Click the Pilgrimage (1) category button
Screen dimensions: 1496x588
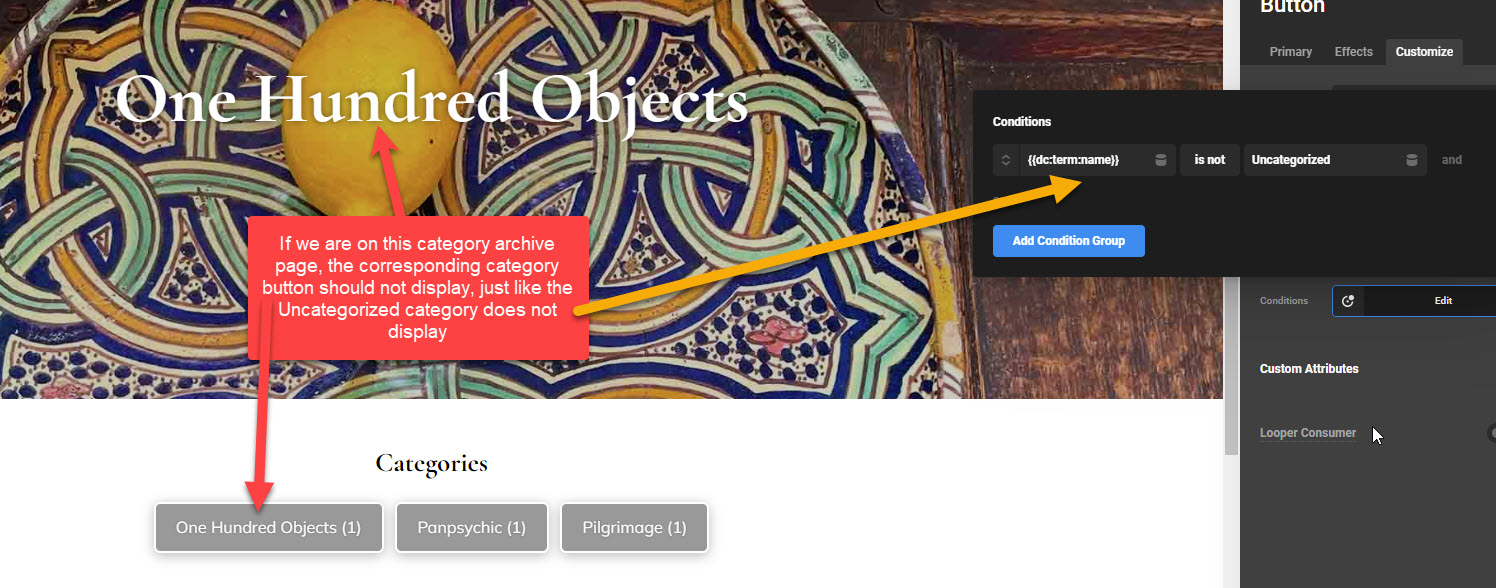click(634, 527)
